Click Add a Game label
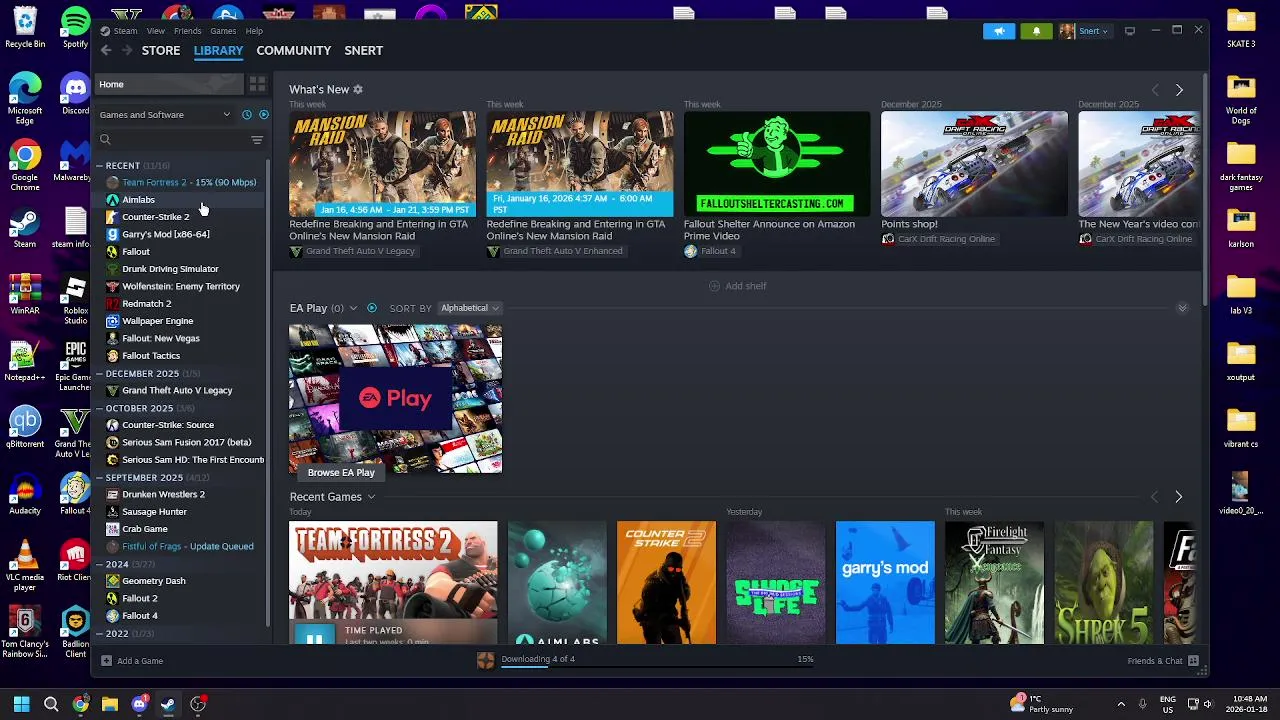 [140, 661]
